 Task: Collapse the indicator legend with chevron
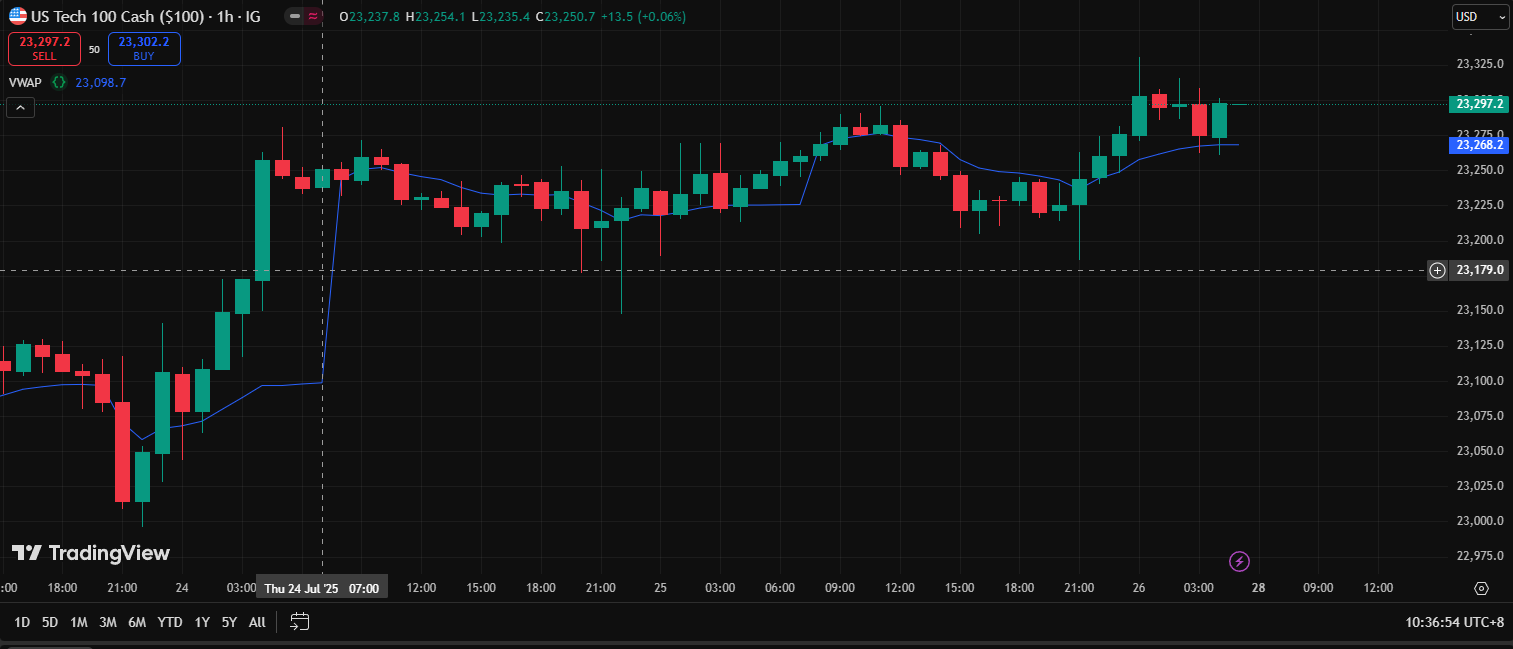pyautogui.click(x=20, y=108)
